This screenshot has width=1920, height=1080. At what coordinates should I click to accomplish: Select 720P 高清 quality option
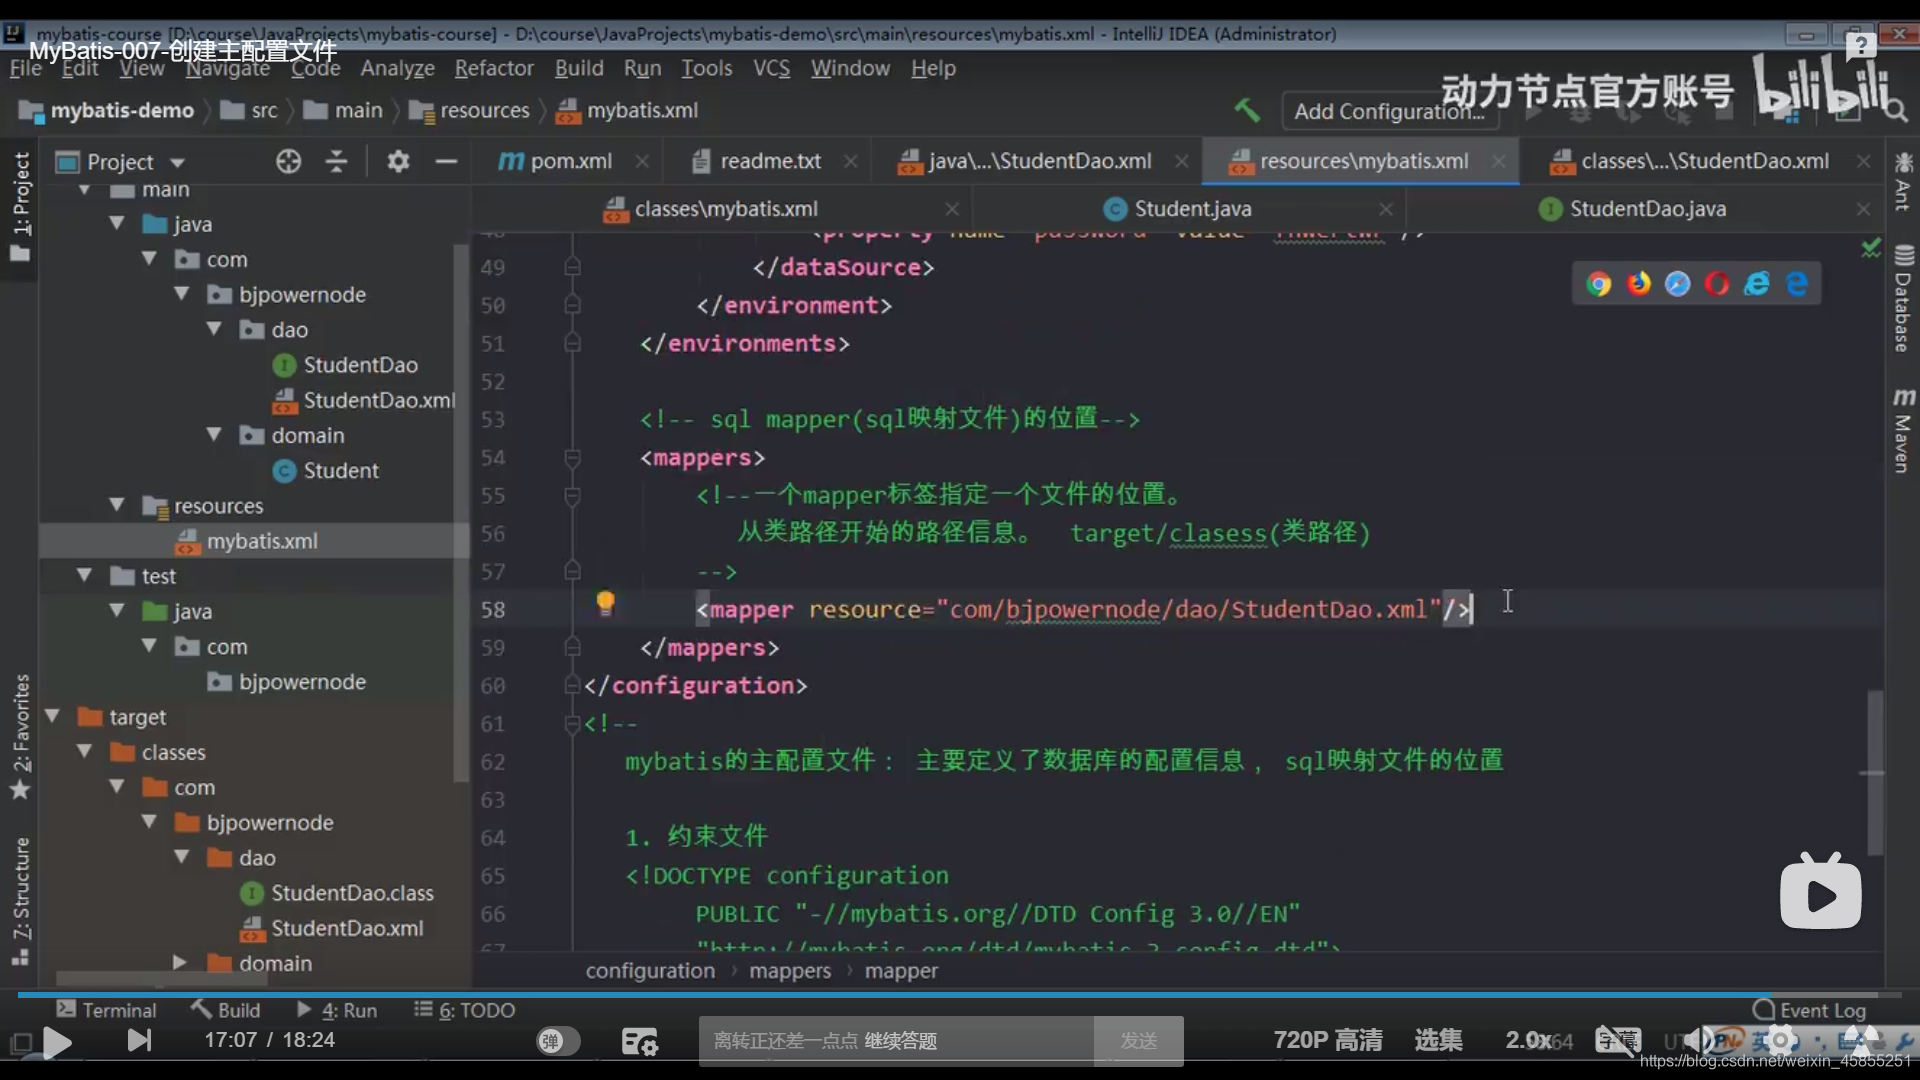coord(1328,1040)
